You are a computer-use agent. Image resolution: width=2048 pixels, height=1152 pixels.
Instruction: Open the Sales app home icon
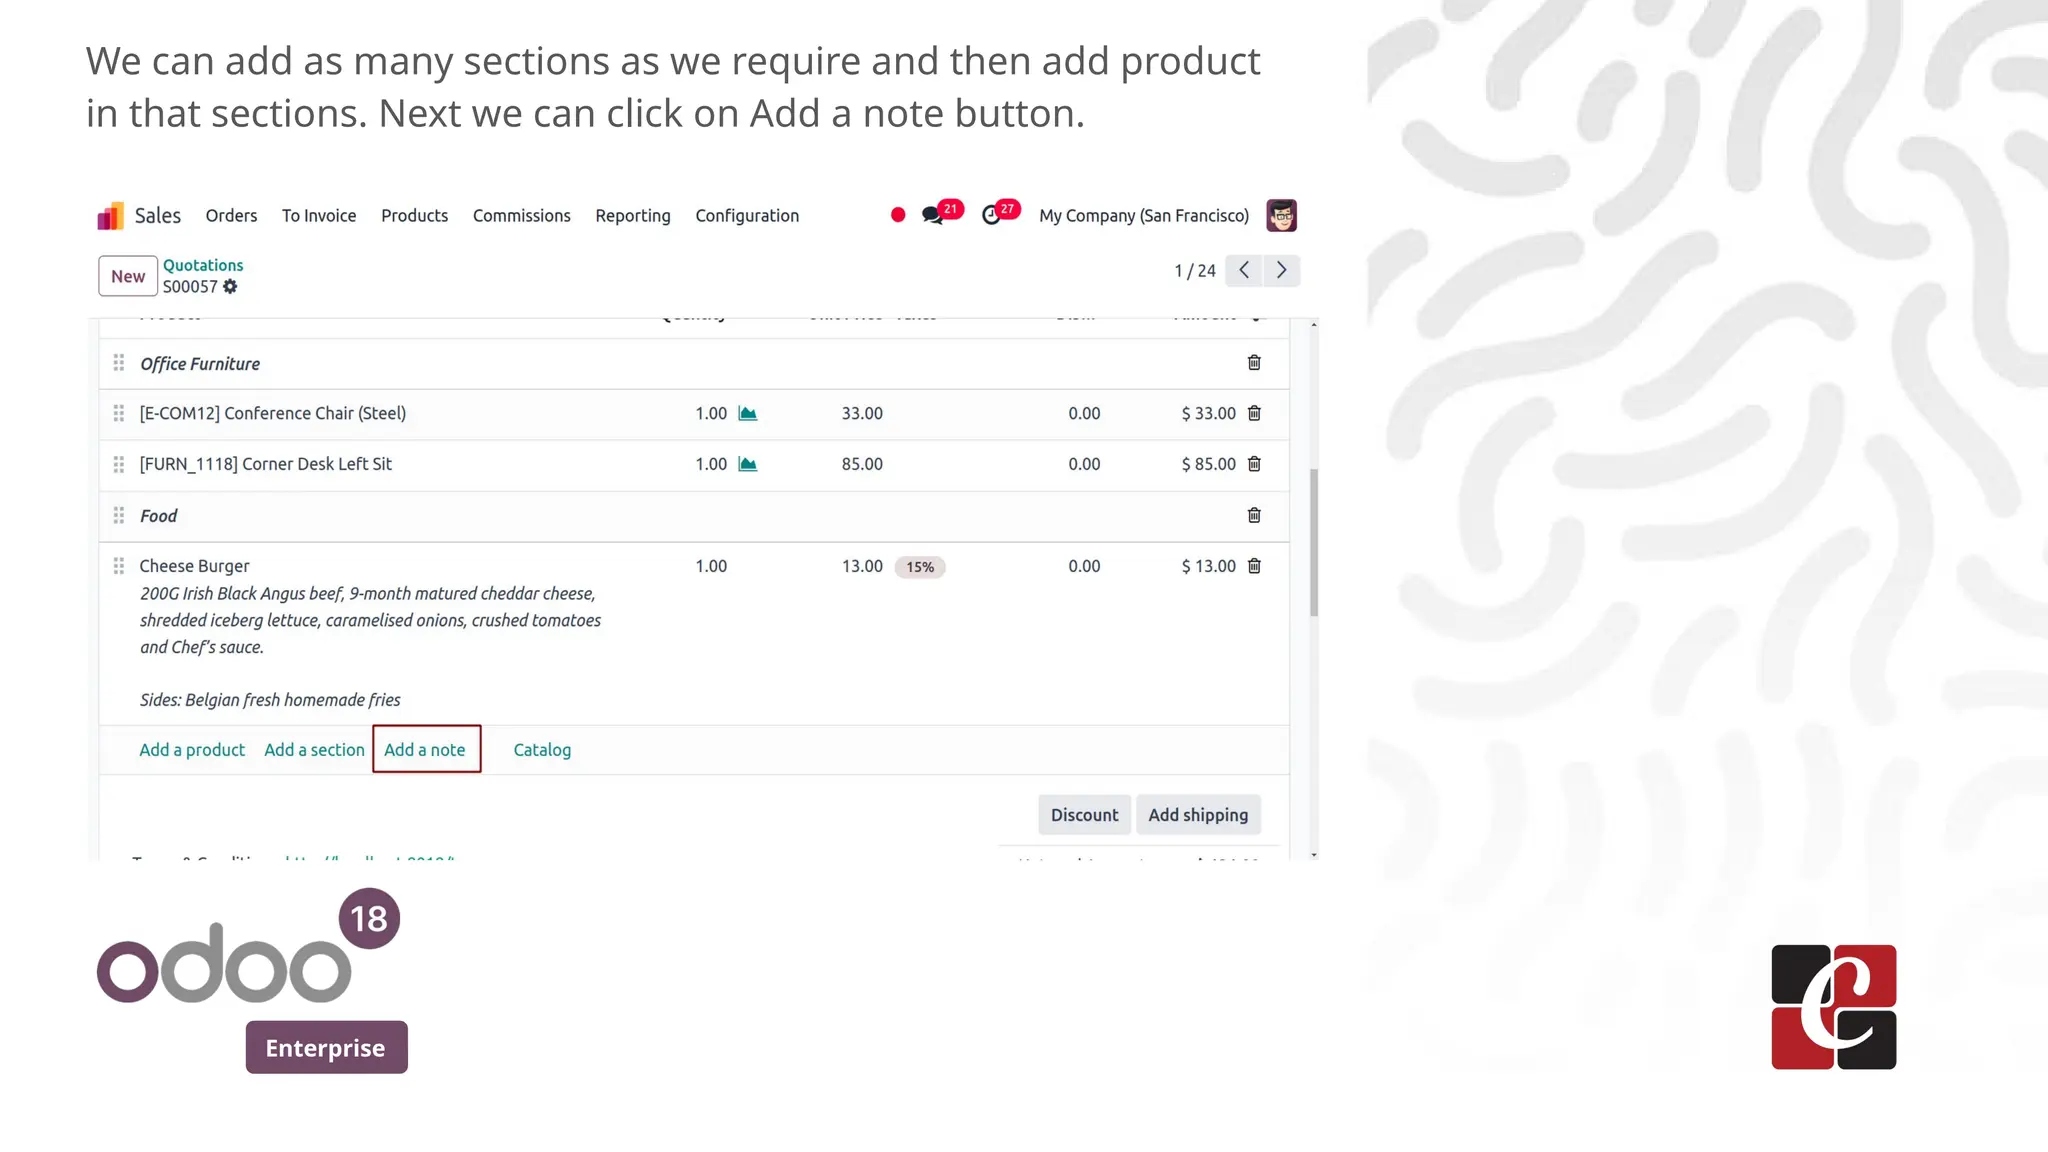pyautogui.click(x=110, y=216)
